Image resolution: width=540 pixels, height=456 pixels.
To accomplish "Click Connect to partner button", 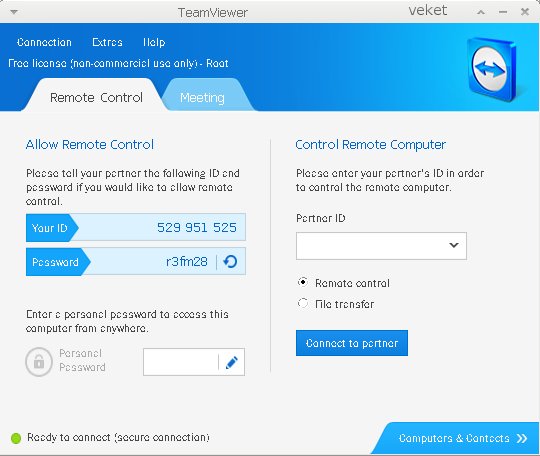I will (352, 343).
